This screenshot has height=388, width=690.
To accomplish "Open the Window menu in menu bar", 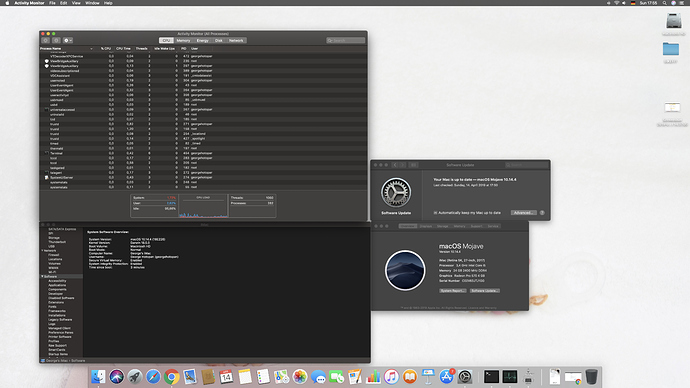I will click(x=92, y=3).
